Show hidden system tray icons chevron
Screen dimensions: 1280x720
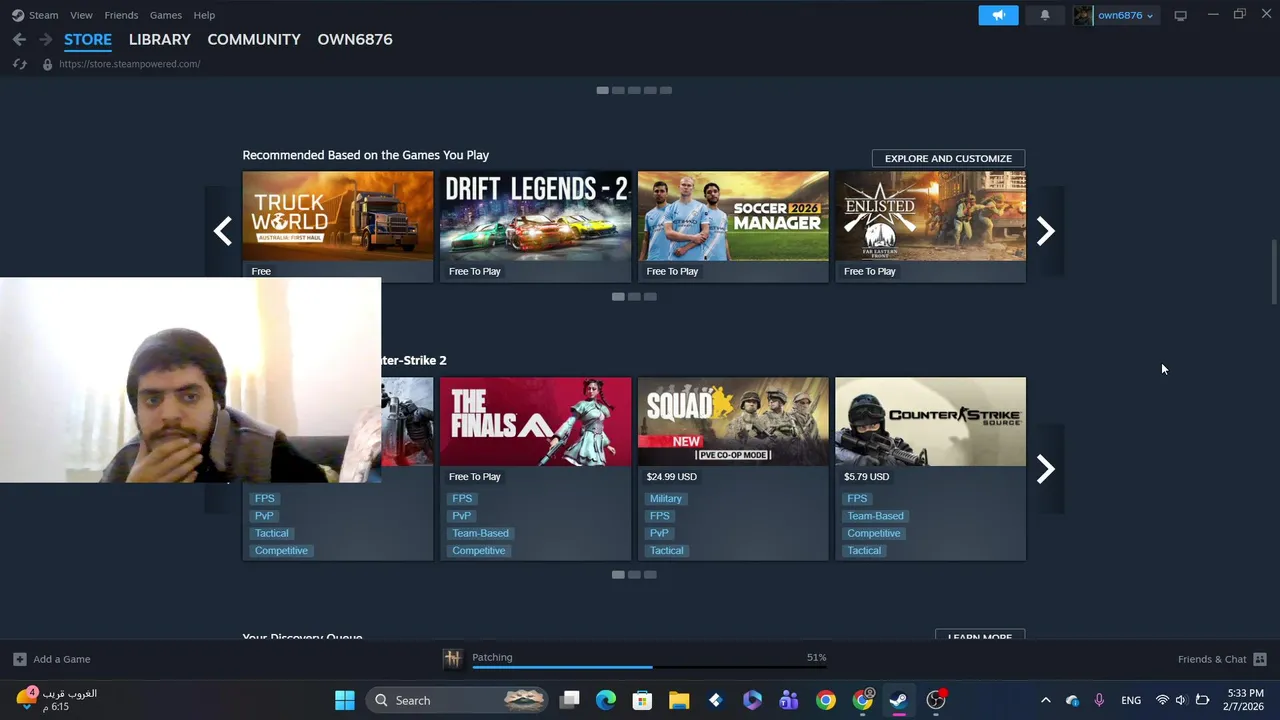pyautogui.click(x=1046, y=700)
